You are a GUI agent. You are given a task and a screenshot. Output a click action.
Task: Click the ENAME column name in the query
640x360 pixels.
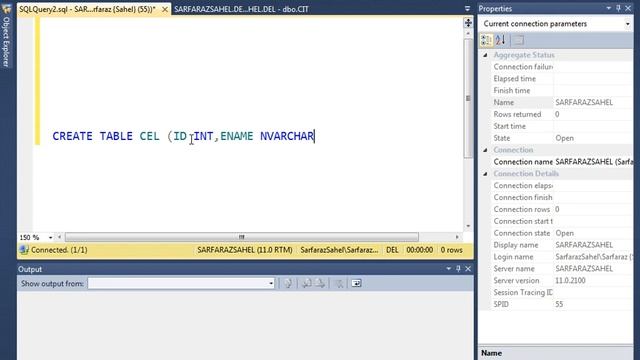pyautogui.click(x=236, y=136)
